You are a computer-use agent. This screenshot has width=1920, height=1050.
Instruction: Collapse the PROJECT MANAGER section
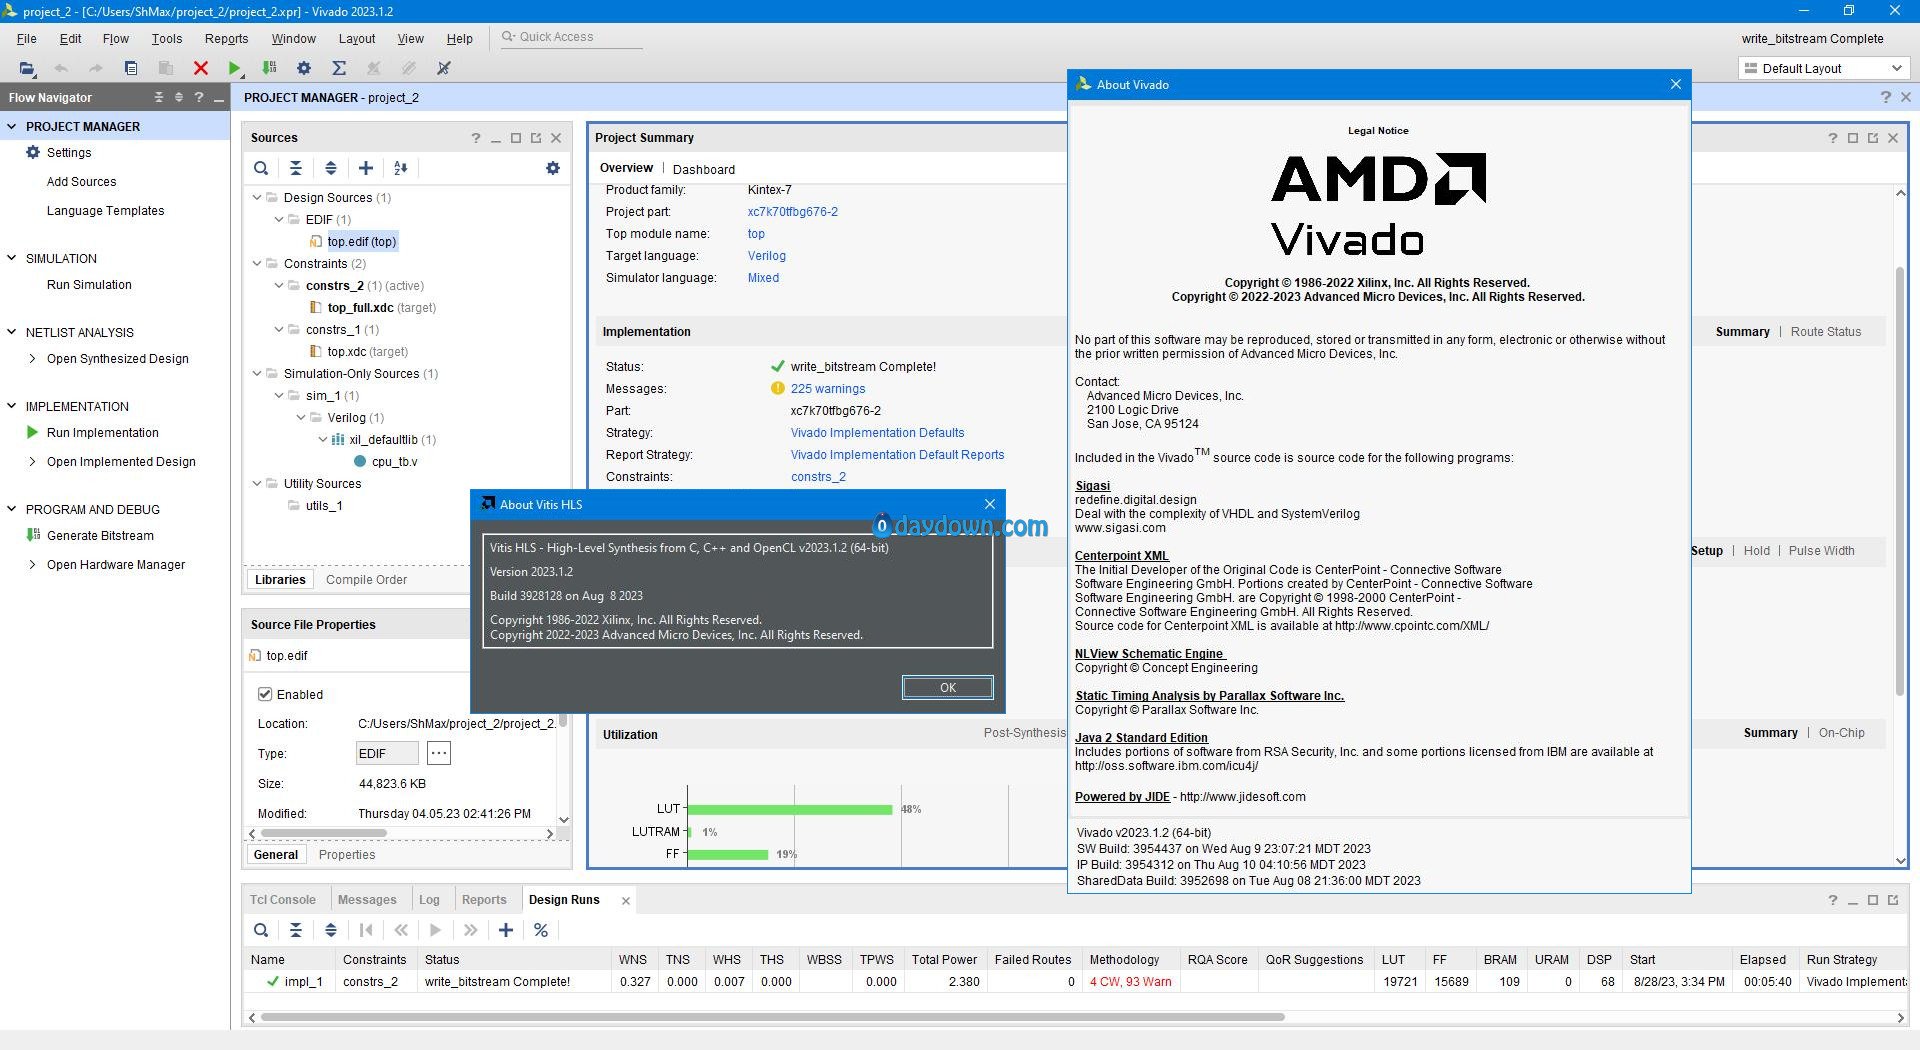12,126
